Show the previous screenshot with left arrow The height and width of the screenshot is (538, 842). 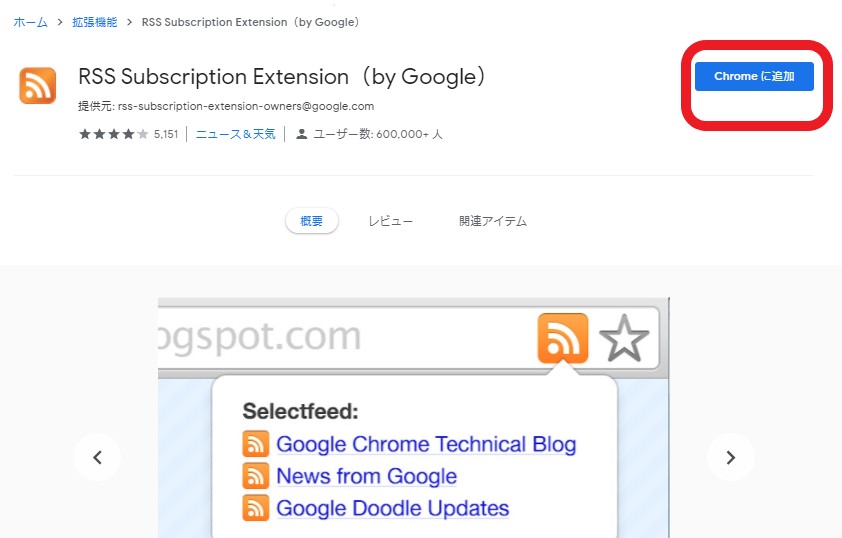point(97,458)
